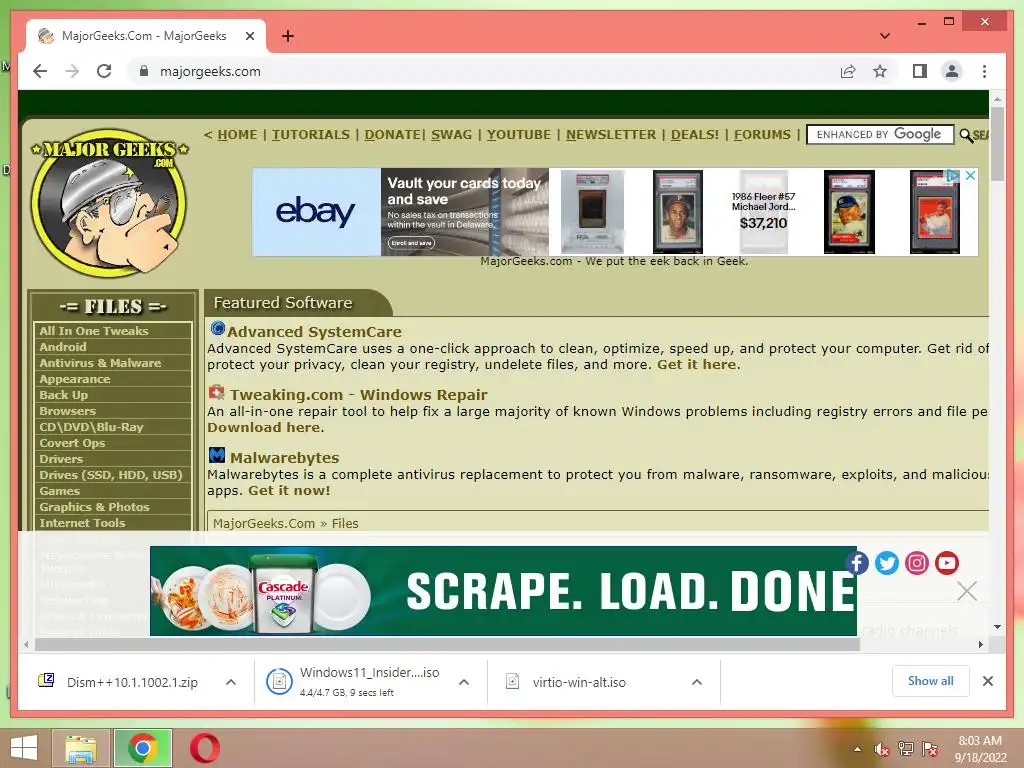Open DONATE in site navigation

(392, 135)
